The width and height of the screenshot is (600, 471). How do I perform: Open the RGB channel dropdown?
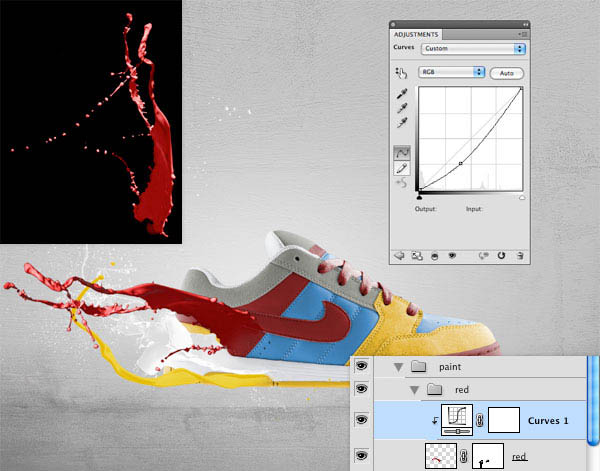pos(452,72)
